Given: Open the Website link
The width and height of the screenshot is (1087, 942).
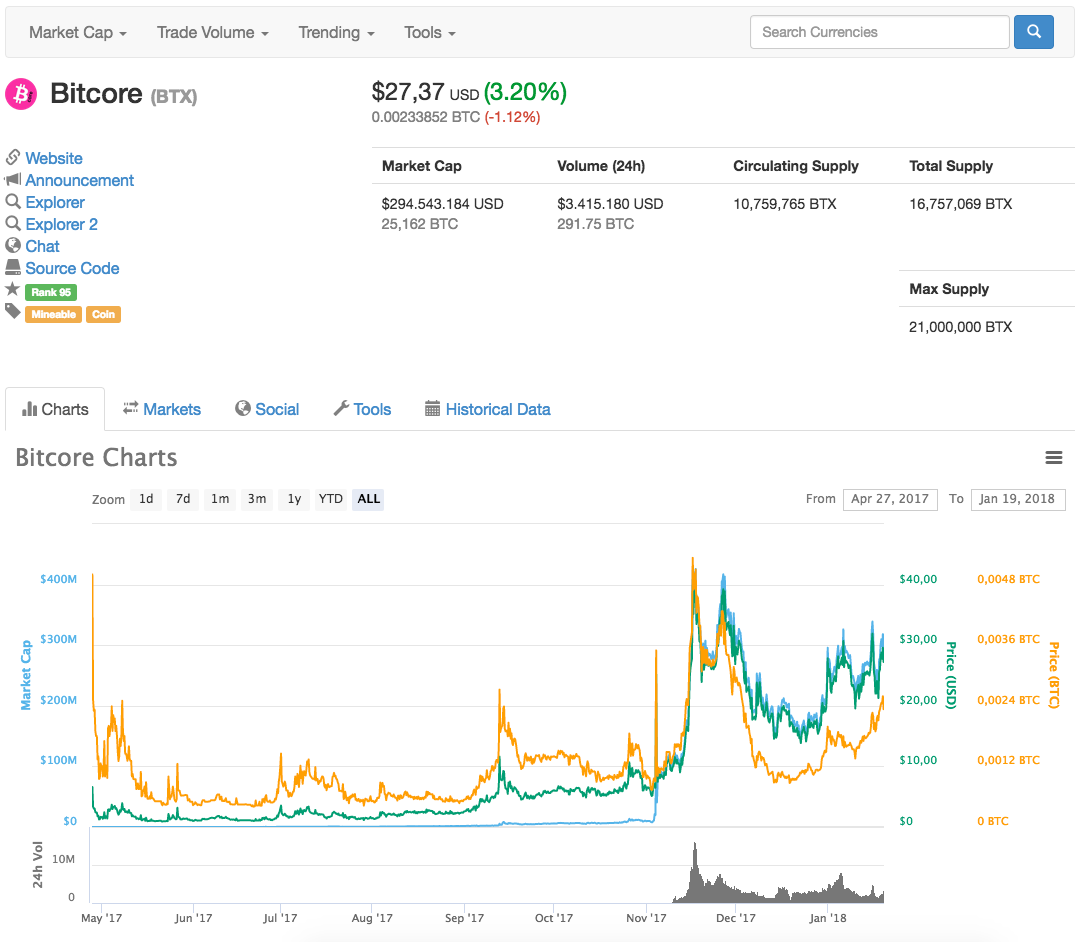Looking at the screenshot, I should (x=54, y=158).
